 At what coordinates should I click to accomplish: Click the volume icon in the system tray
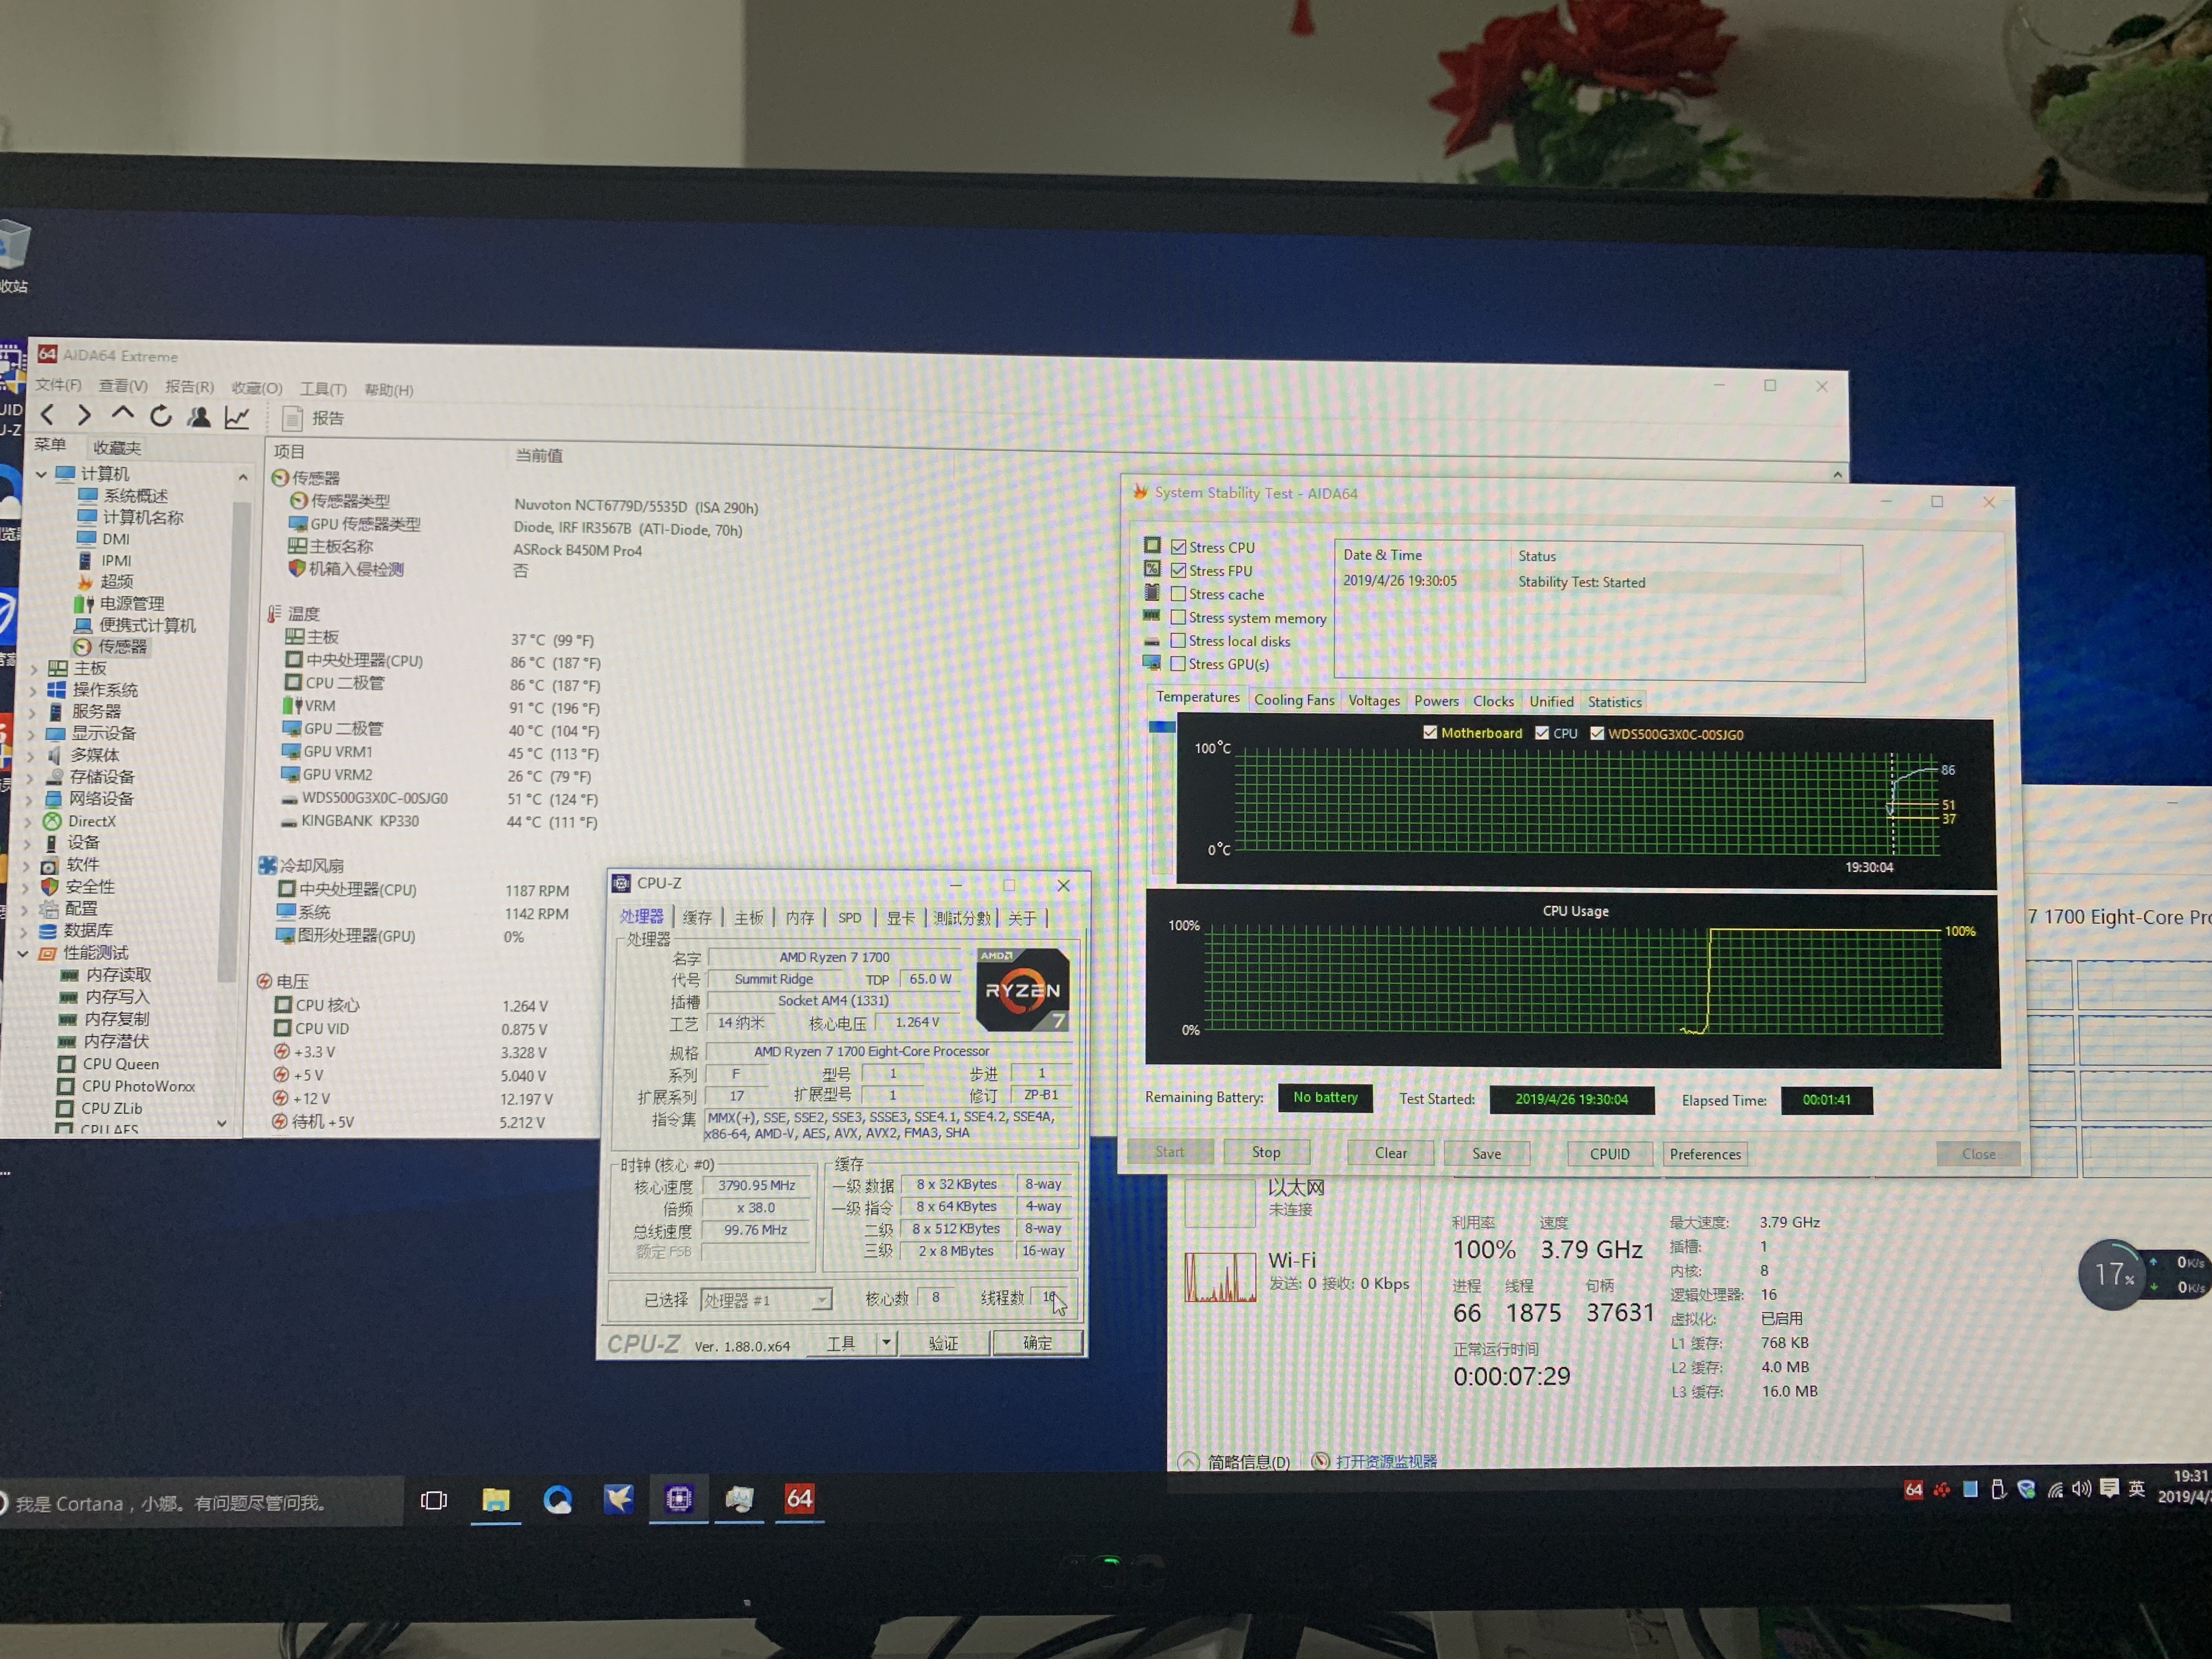click(x=2081, y=1489)
